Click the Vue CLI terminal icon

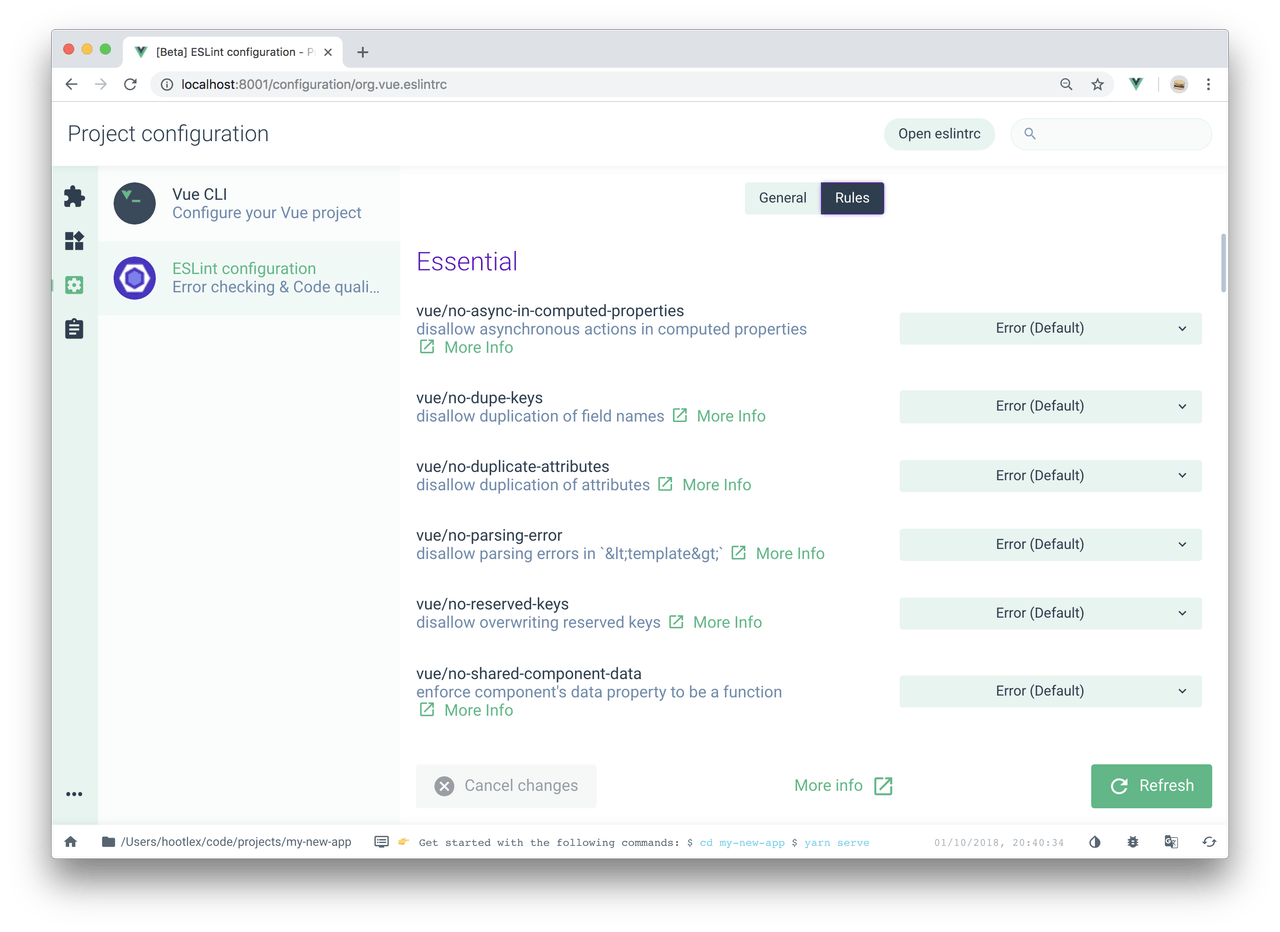tap(135, 203)
